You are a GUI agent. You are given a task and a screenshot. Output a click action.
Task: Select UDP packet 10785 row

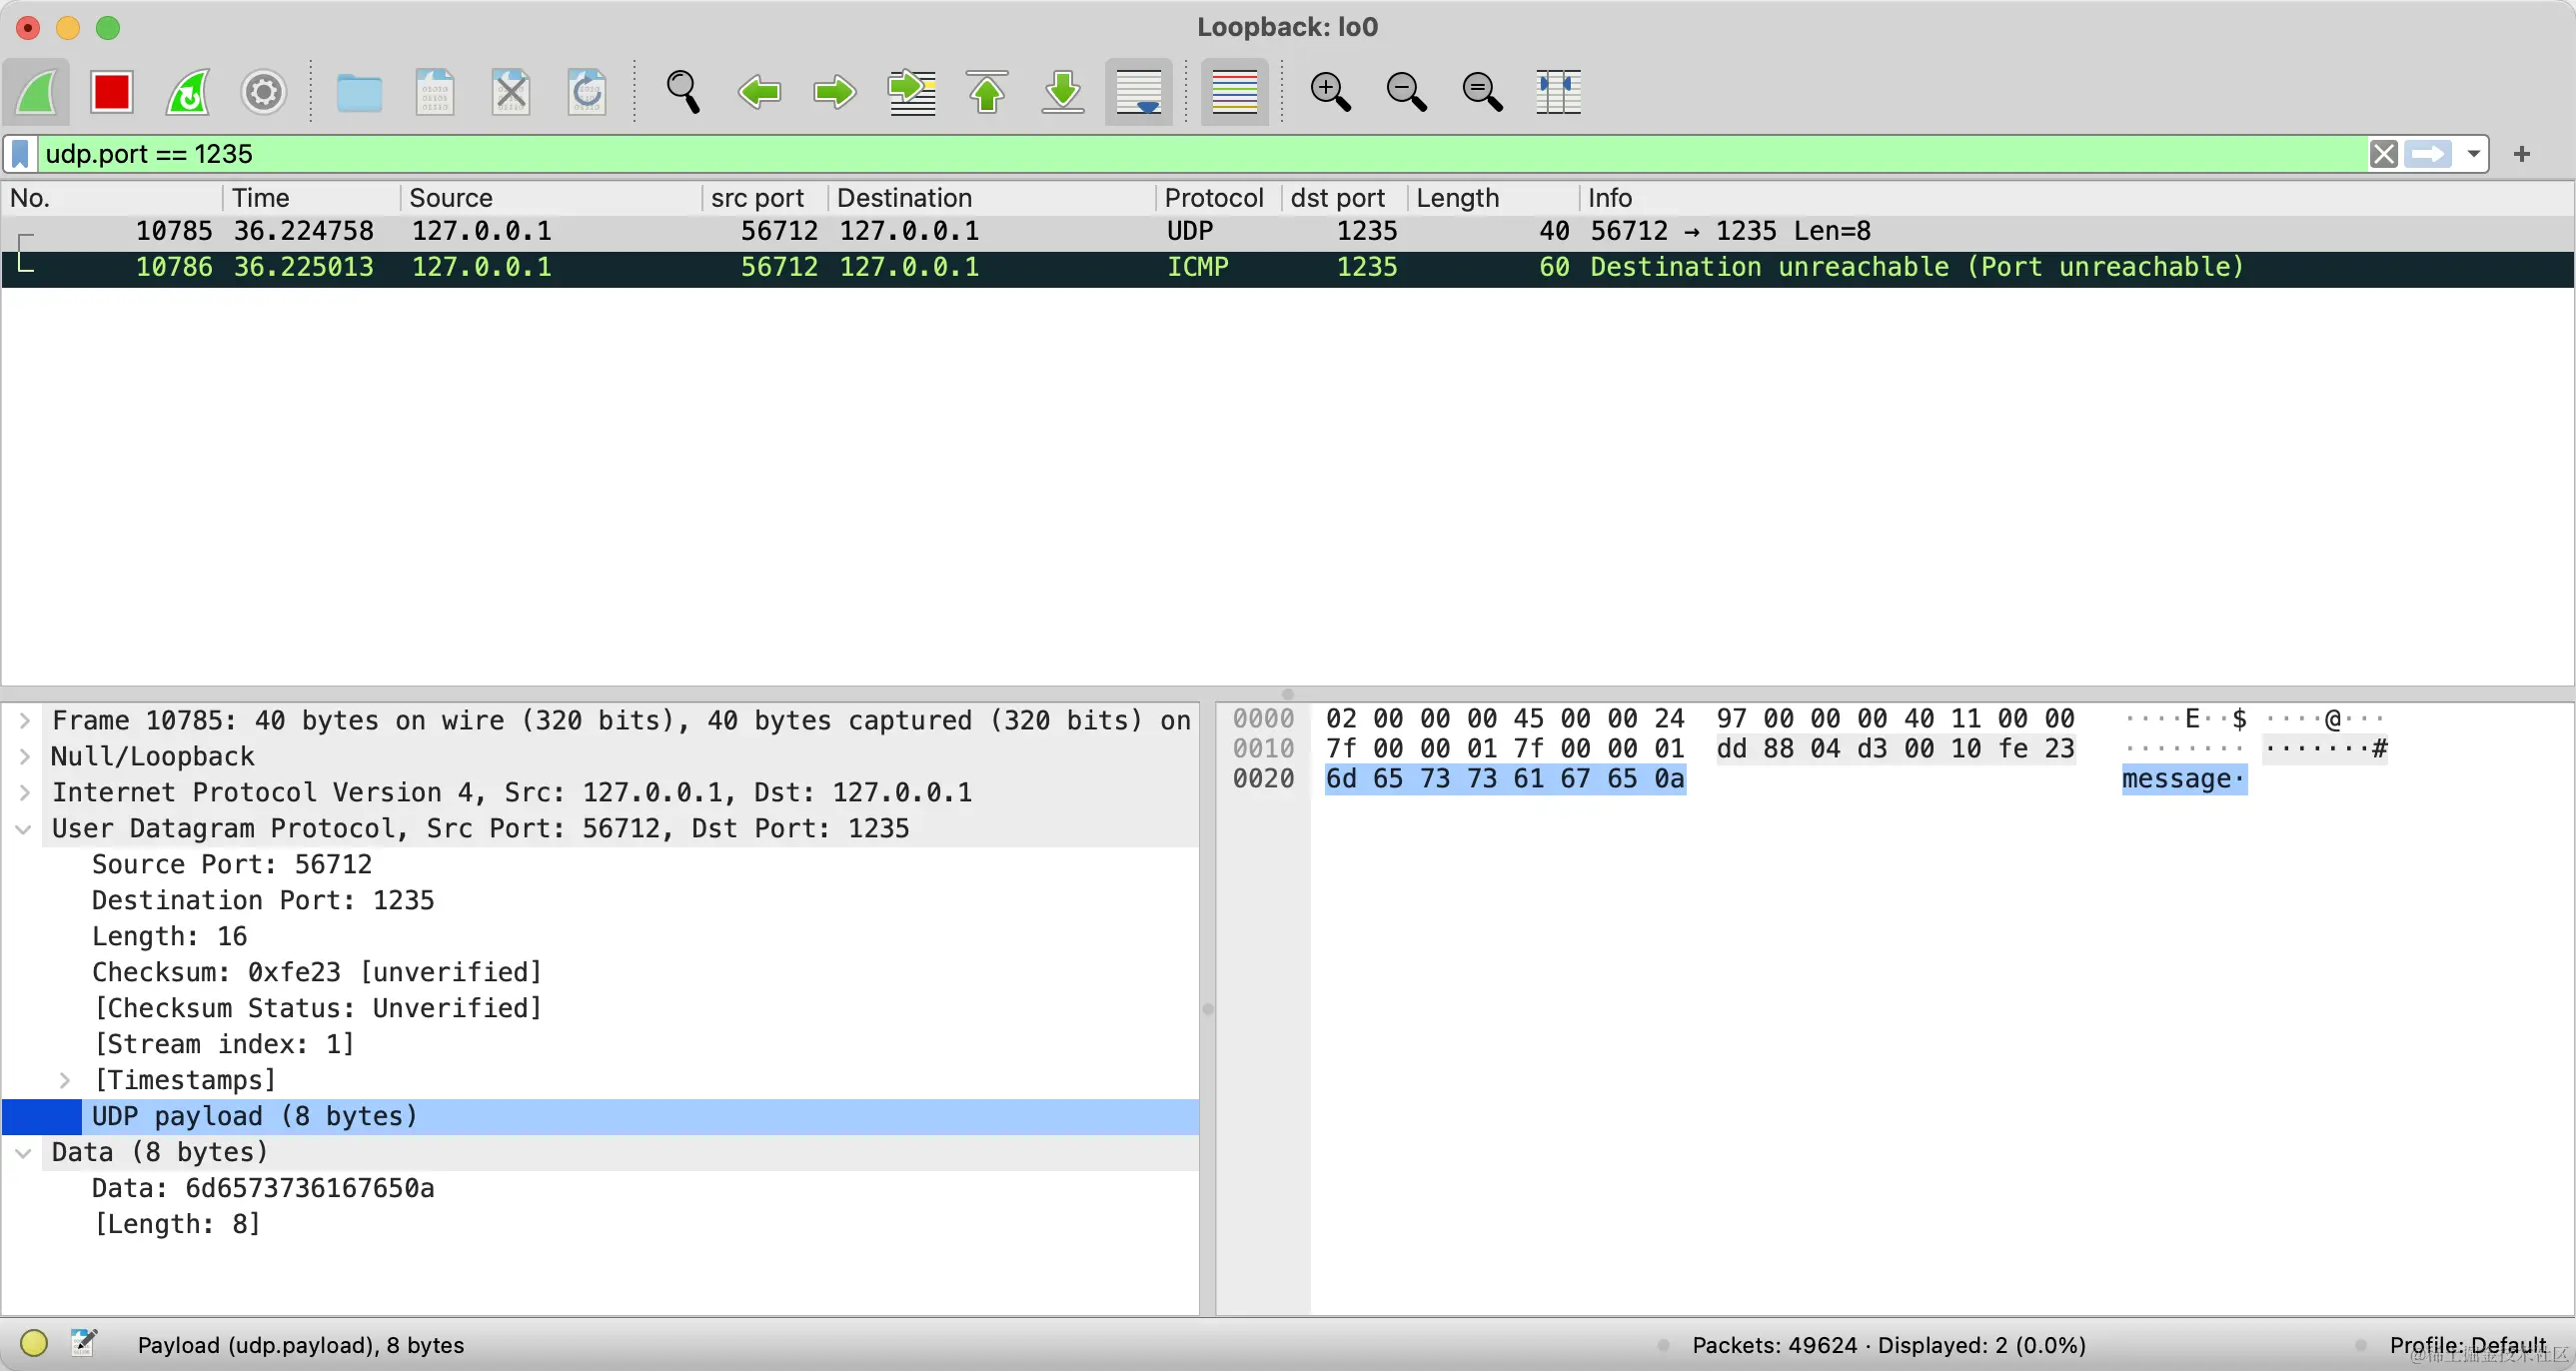[x=1288, y=232]
